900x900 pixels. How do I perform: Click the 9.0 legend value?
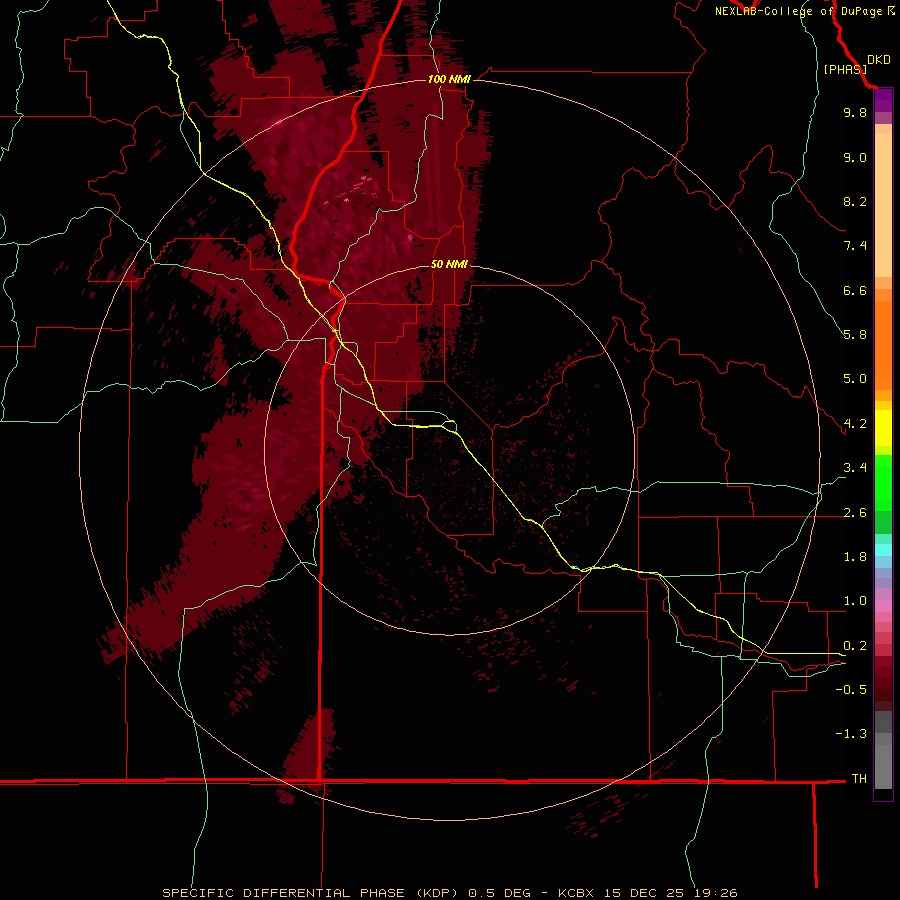click(x=855, y=158)
